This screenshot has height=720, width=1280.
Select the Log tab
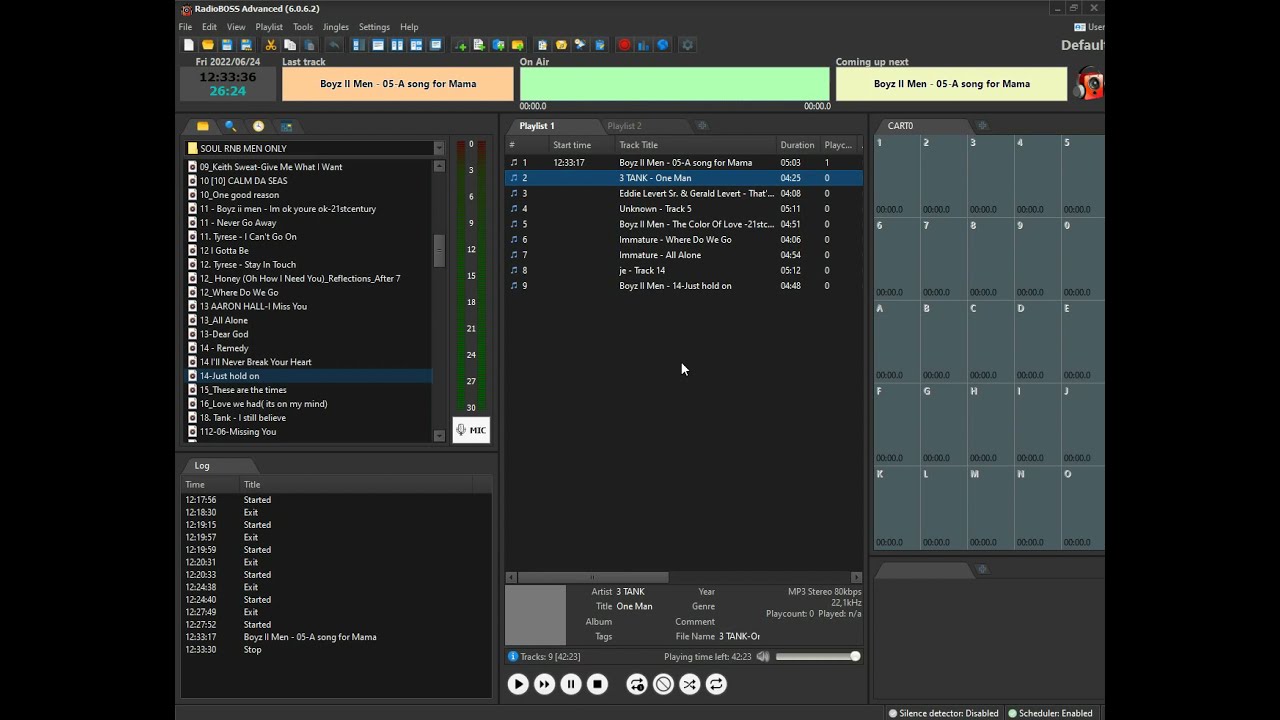pos(202,466)
